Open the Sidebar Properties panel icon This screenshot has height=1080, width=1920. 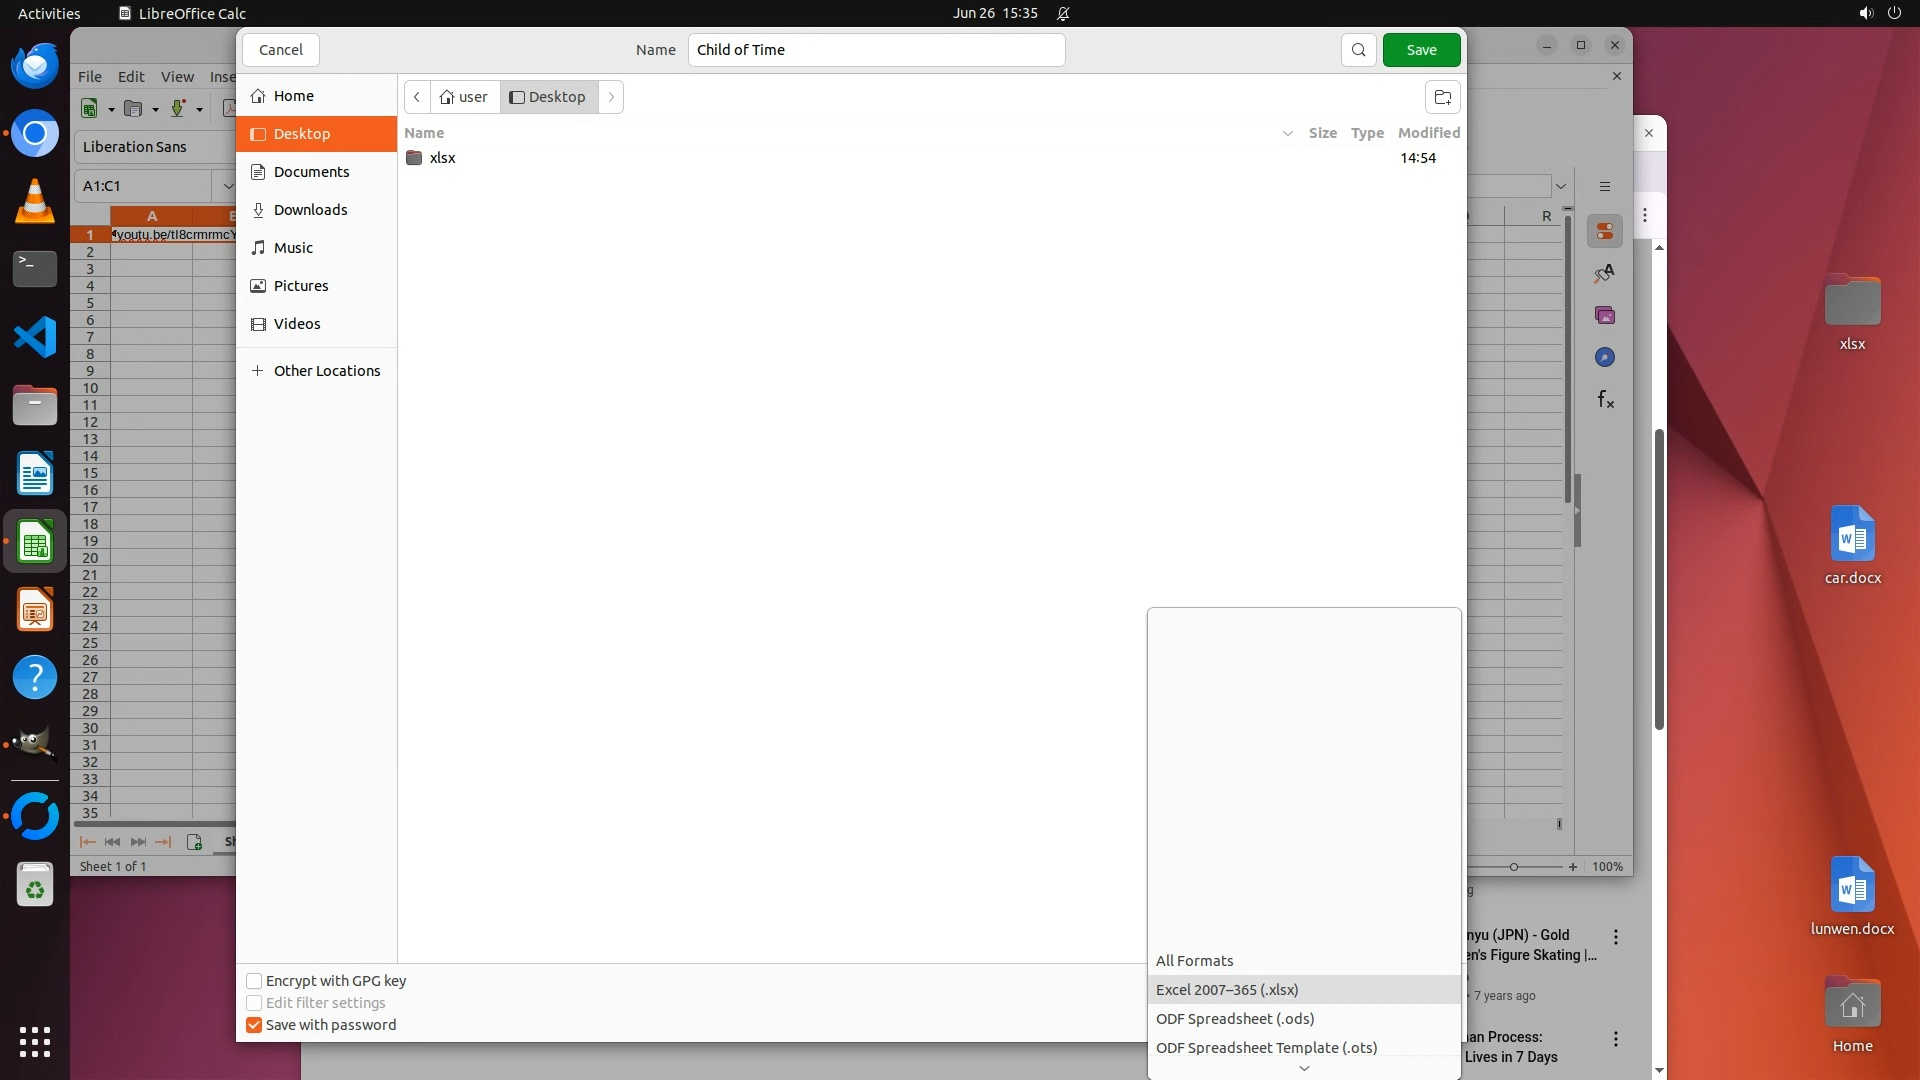click(1605, 231)
